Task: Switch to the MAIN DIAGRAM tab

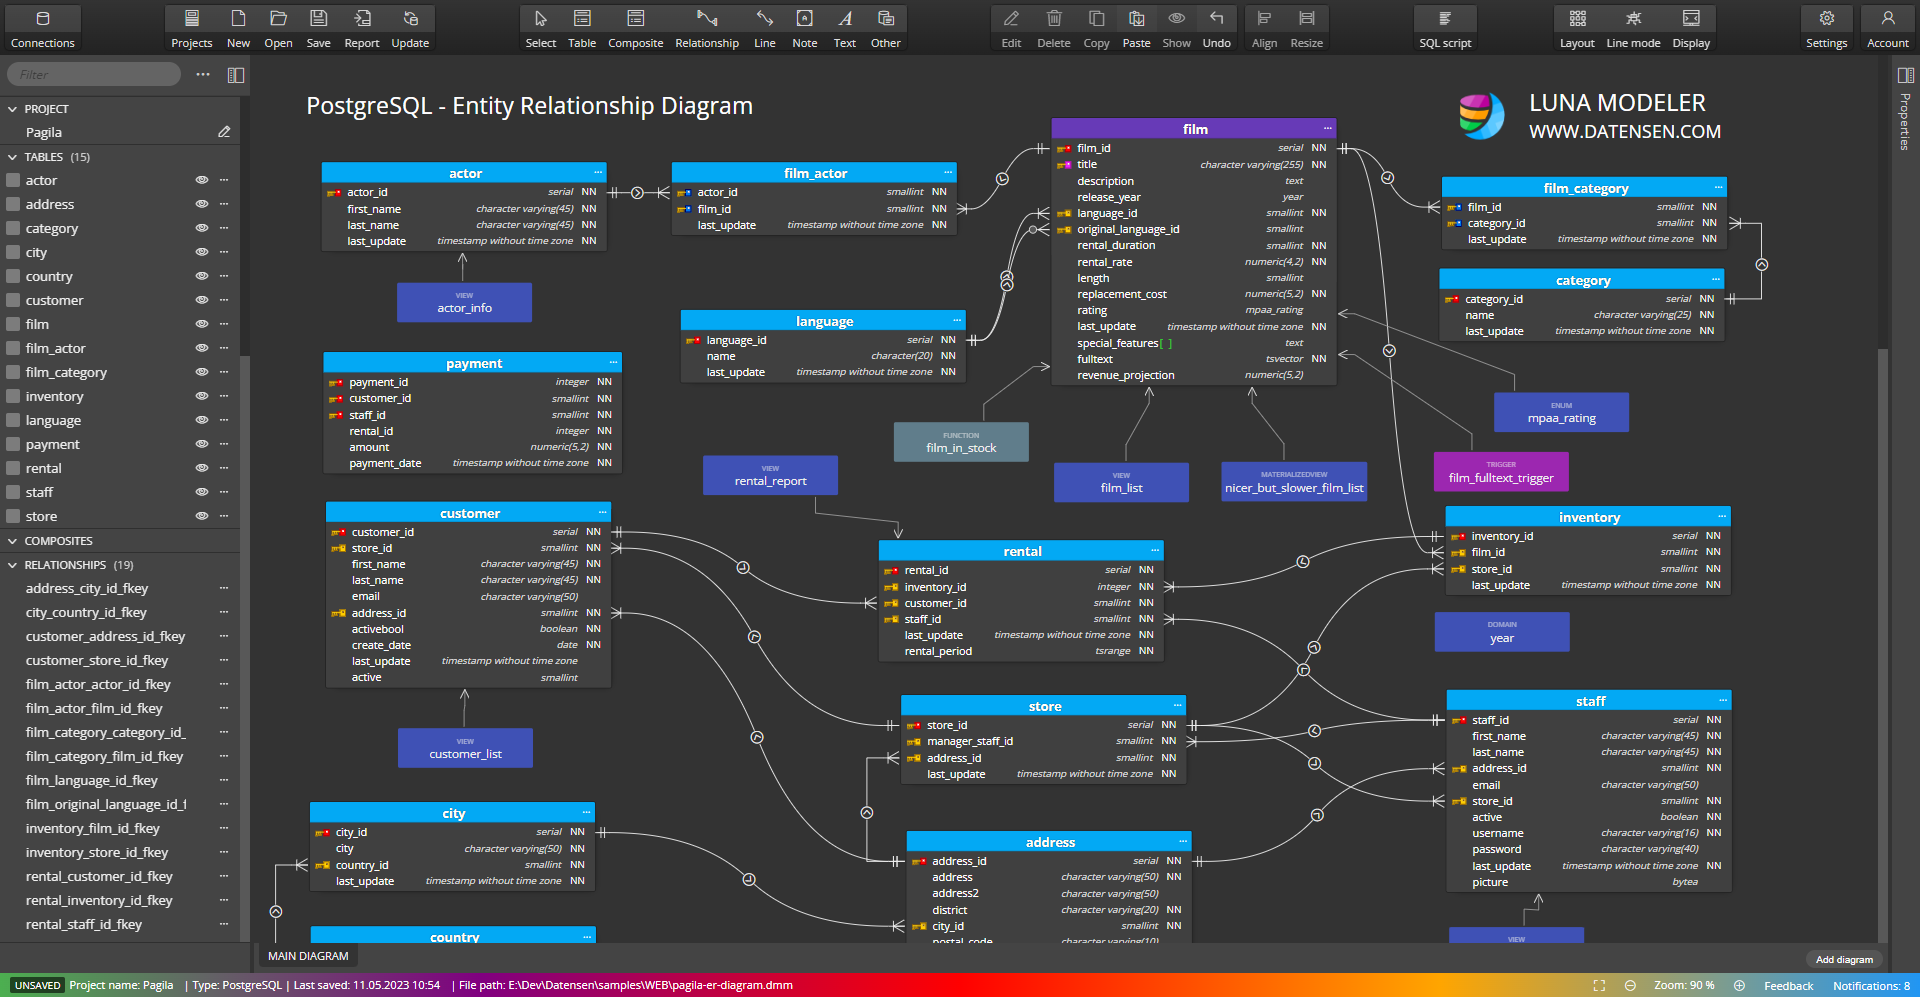Action: pos(307,956)
